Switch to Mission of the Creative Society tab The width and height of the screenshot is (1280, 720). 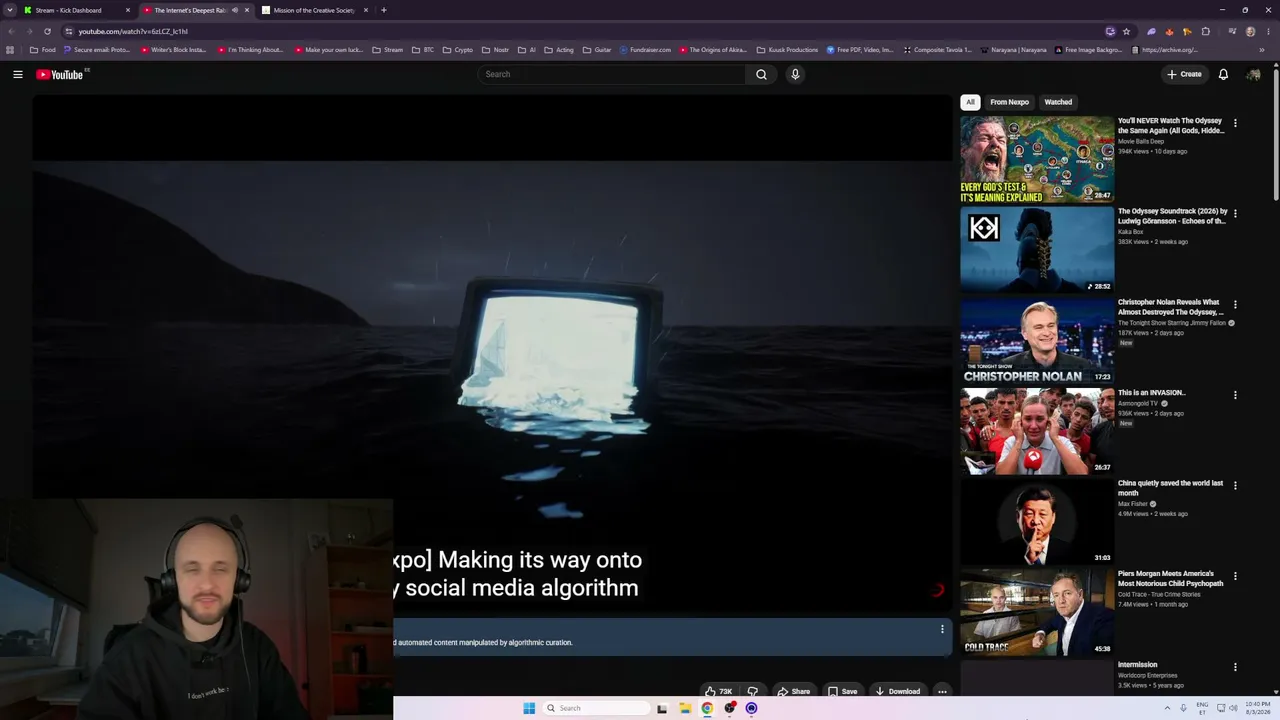tap(314, 10)
